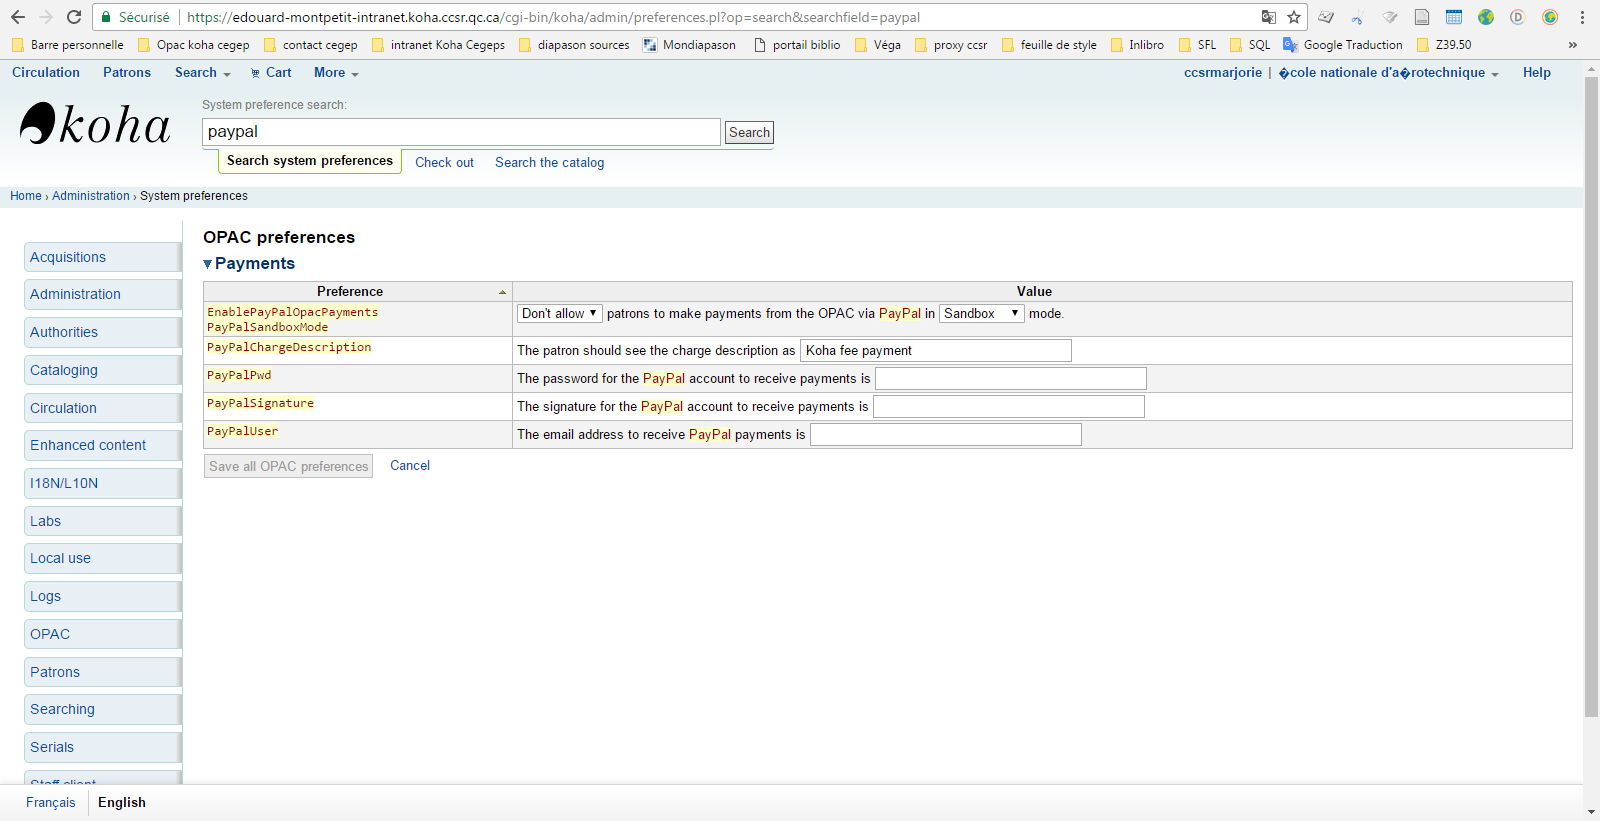This screenshot has height=821, width=1600.
Task: Open the Search menu in top navigation
Action: (x=202, y=73)
